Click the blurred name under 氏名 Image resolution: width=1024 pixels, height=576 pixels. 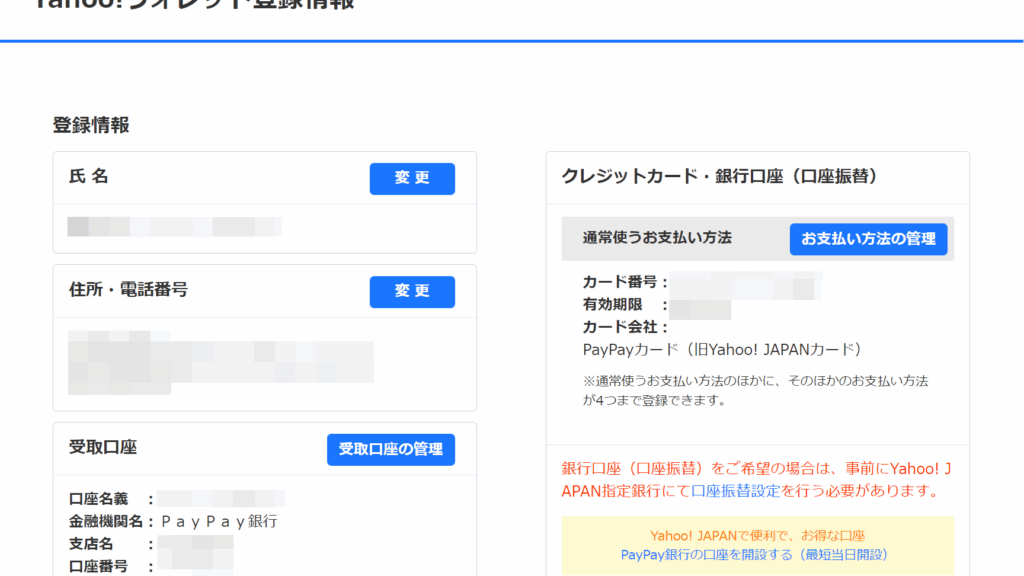(174, 227)
